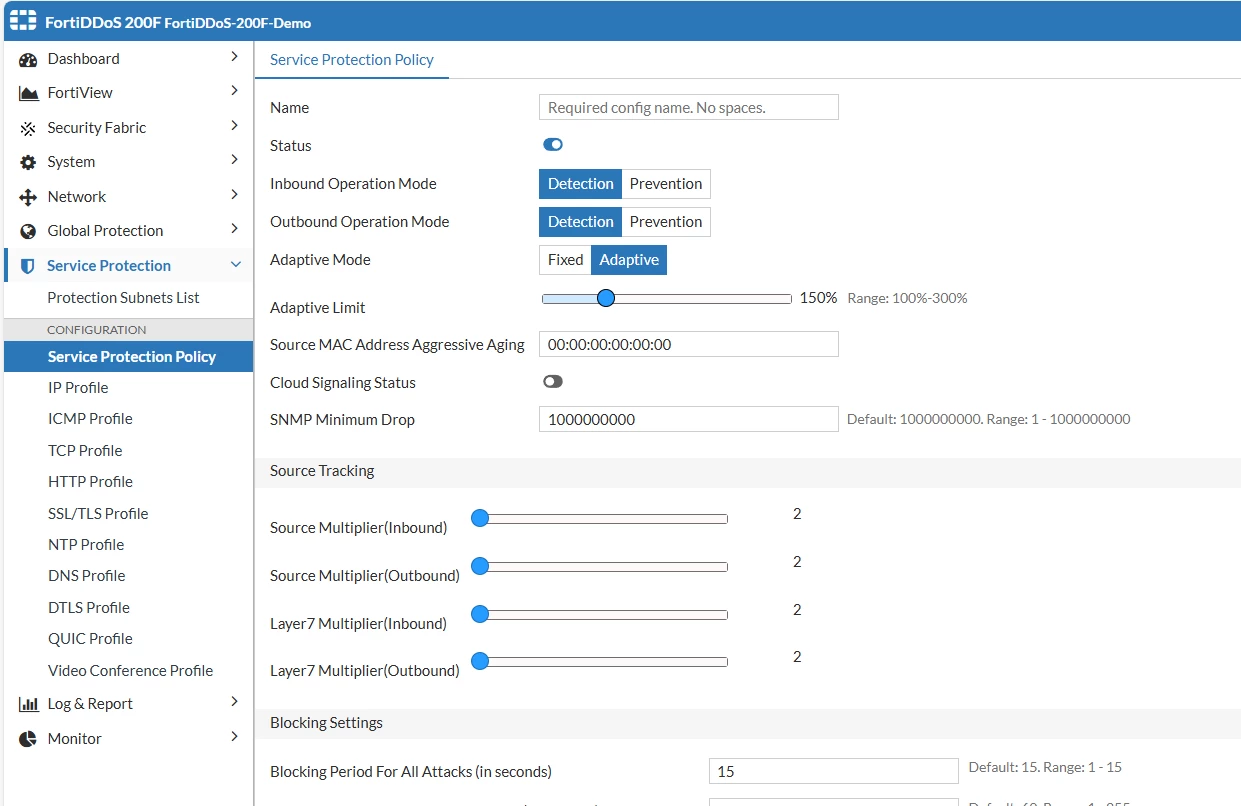Click the Log & Report menu label
Image resolution: width=1241 pixels, height=806 pixels.
(x=90, y=704)
